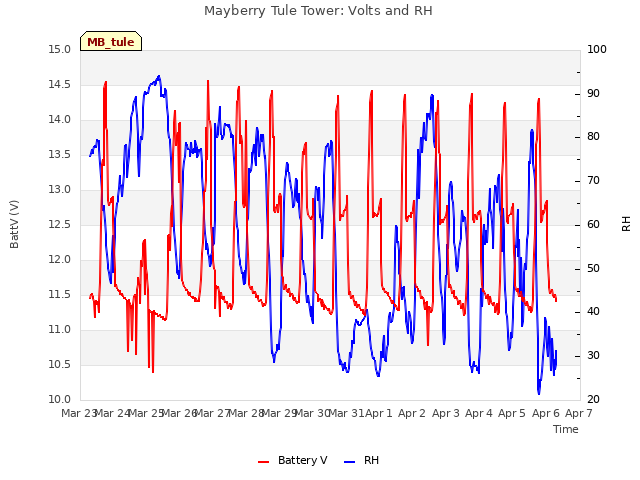Select the 13.0 left axis tick label

[60, 190]
